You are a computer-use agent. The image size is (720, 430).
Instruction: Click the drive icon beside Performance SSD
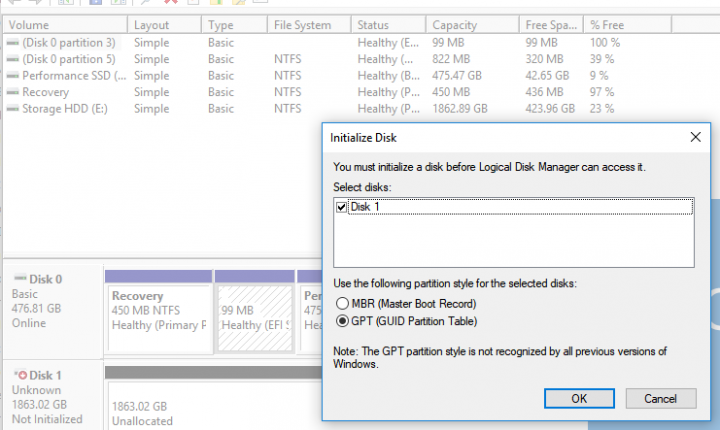tap(13, 76)
